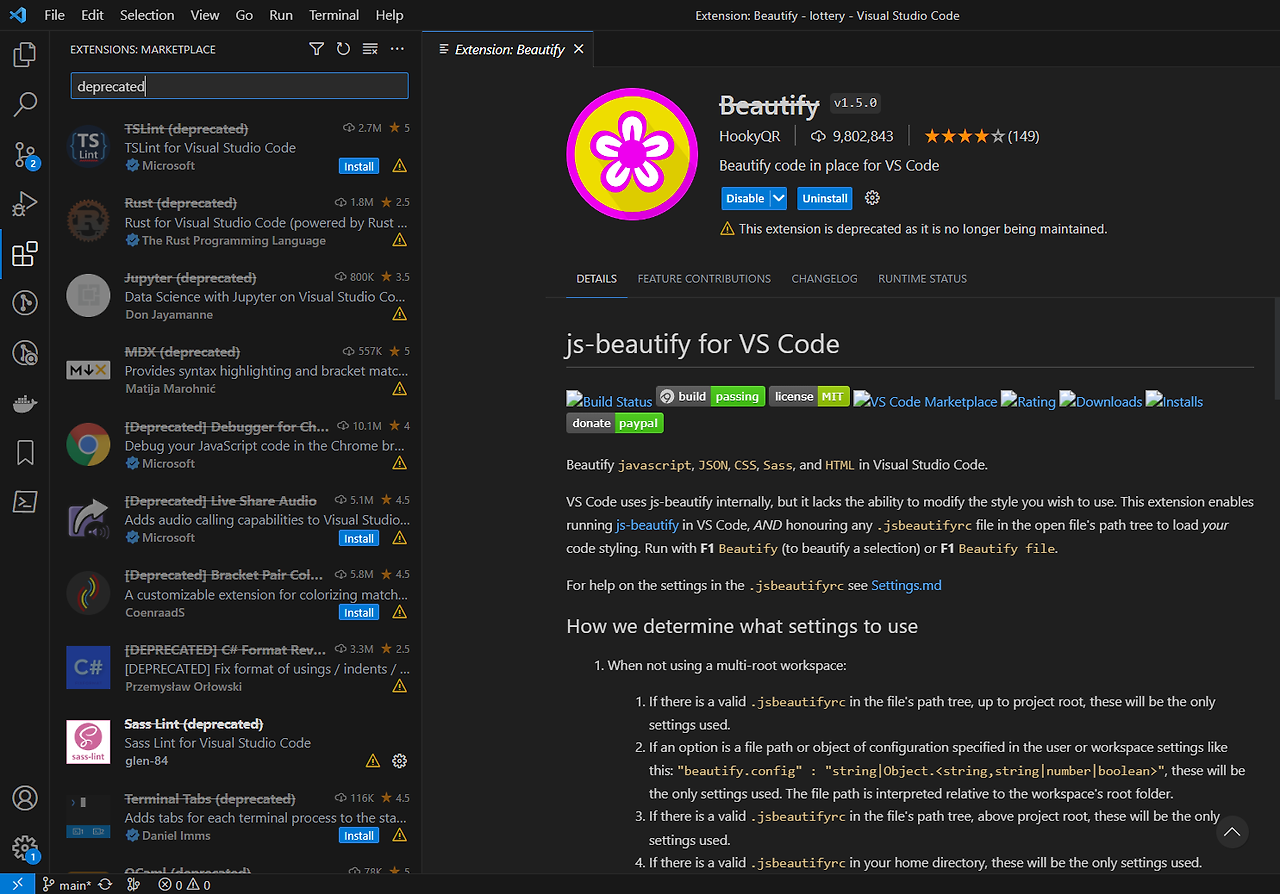This screenshot has width=1280, height=894.
Task: Open Beautify extension settings gear
Action: point(872,198)
